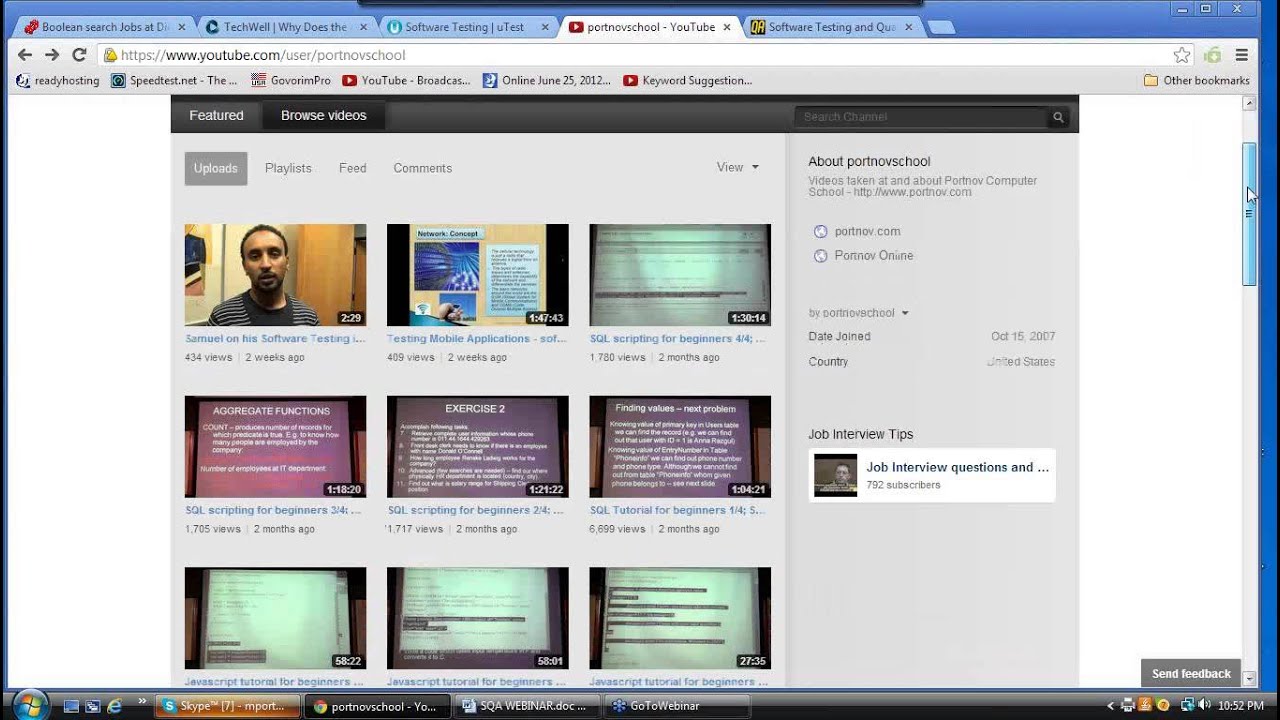Image resolution: width=1280 pixels, height=720 pixels.
Task: Open the YouTube - Broadcas... bookmark
Action: (x=406, y=80)
